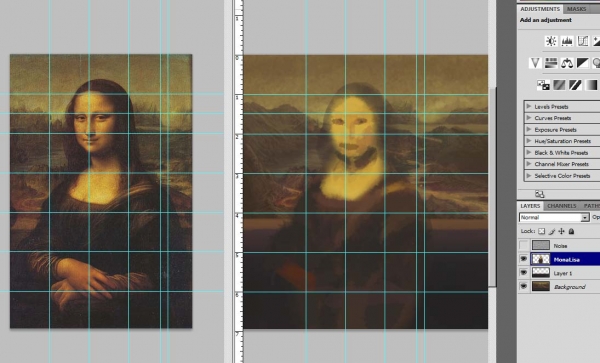
Task: Show the hidden Noise layer
Action: [523, 246]
